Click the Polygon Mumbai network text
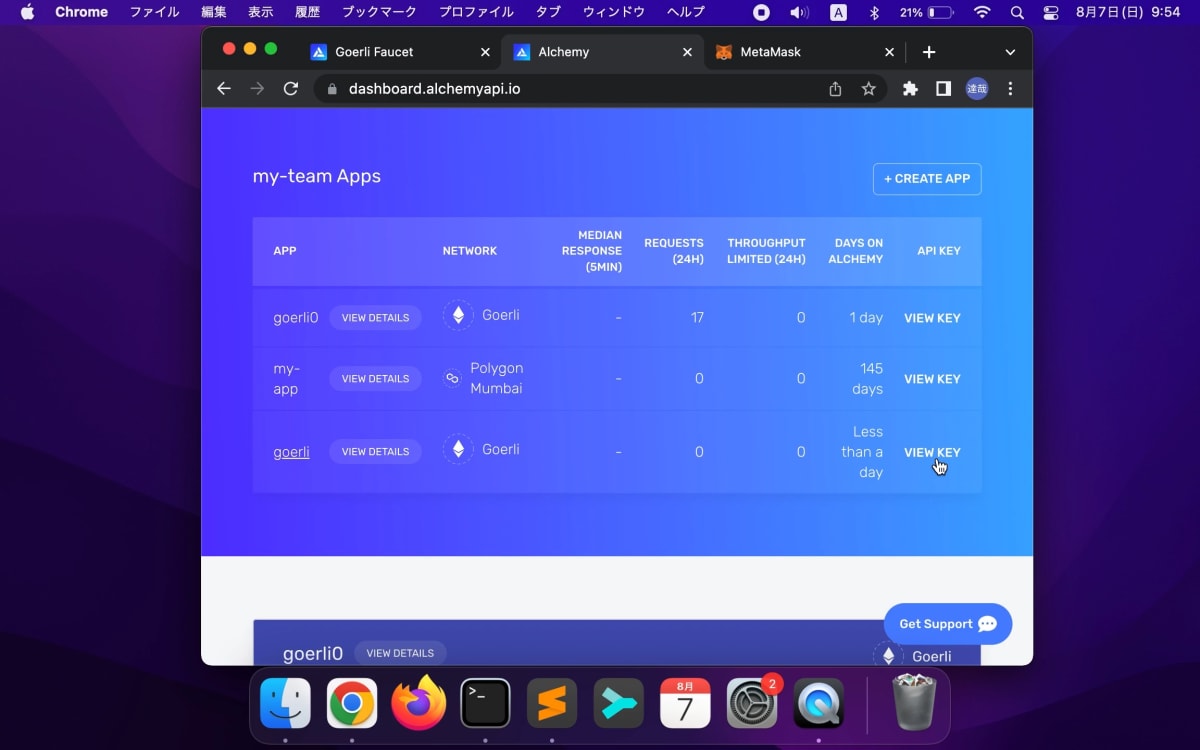Viewport: 1200px width, 750px height. (497, 378)
